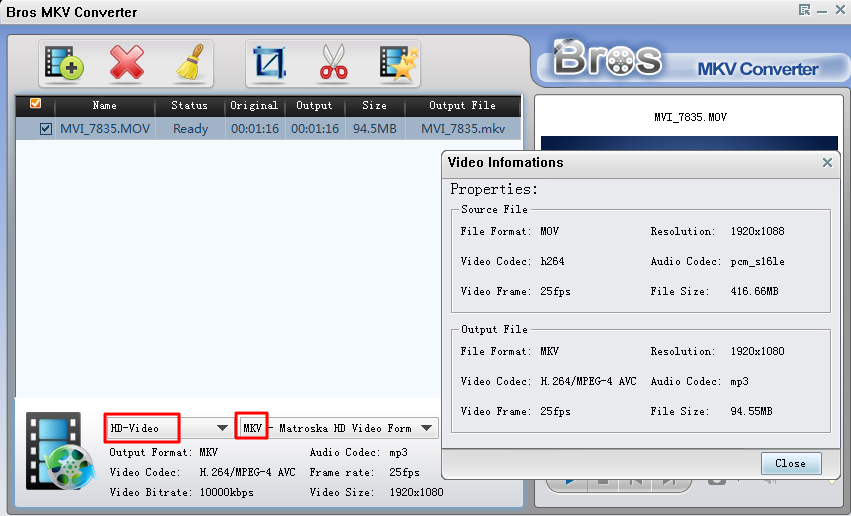Click the Ready status cell
The width and height of the screenshot is (851, 516).
click(x=190, y=129)
